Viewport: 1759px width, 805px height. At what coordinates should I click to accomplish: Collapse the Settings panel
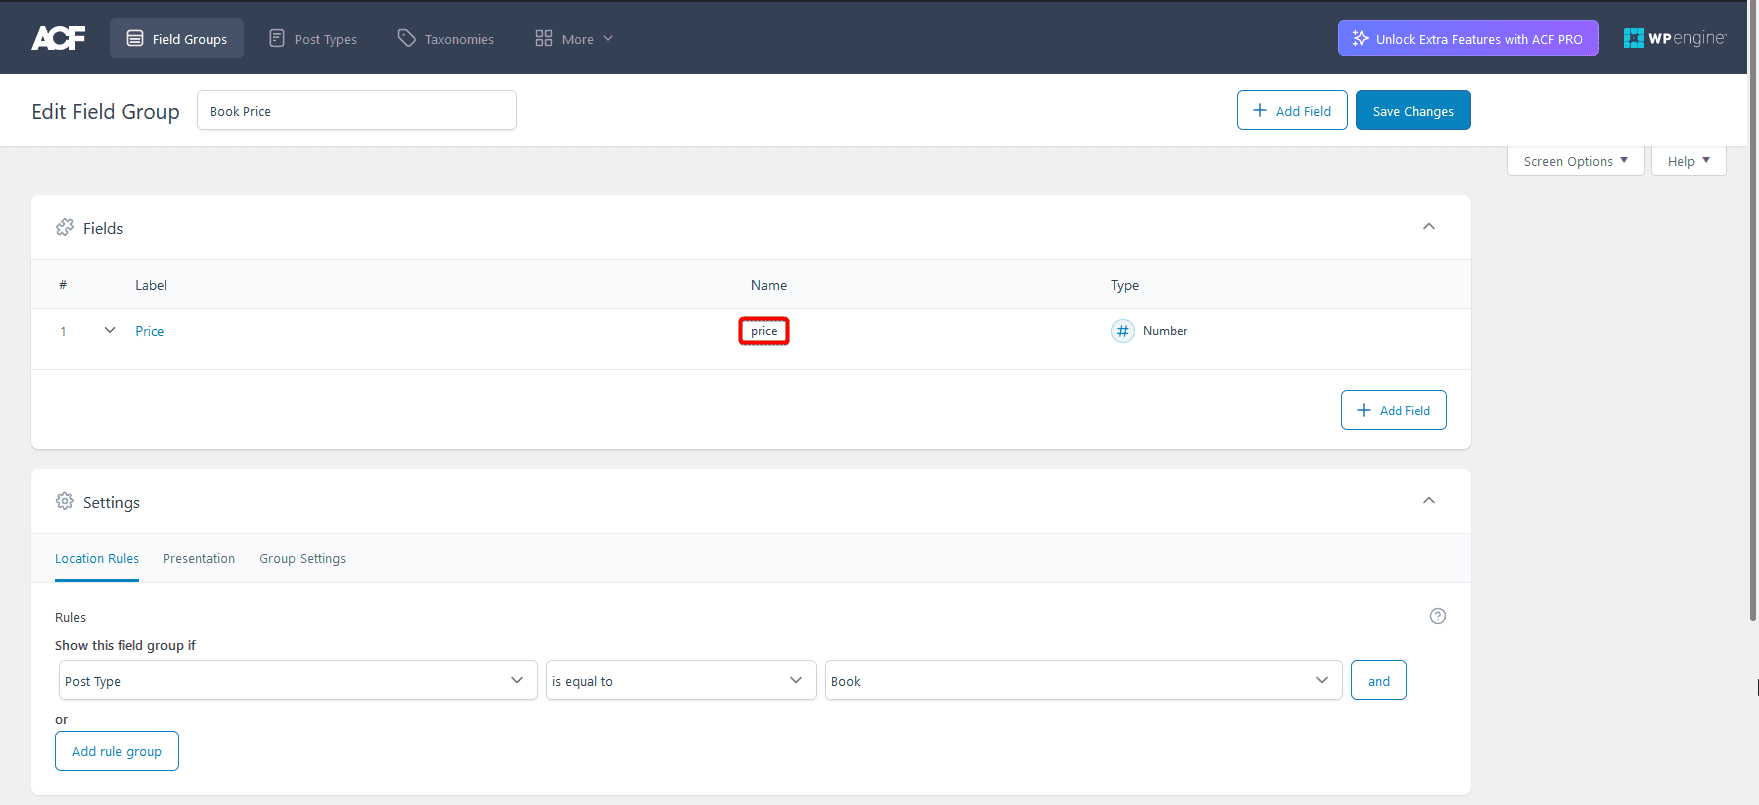point(1428,501)
